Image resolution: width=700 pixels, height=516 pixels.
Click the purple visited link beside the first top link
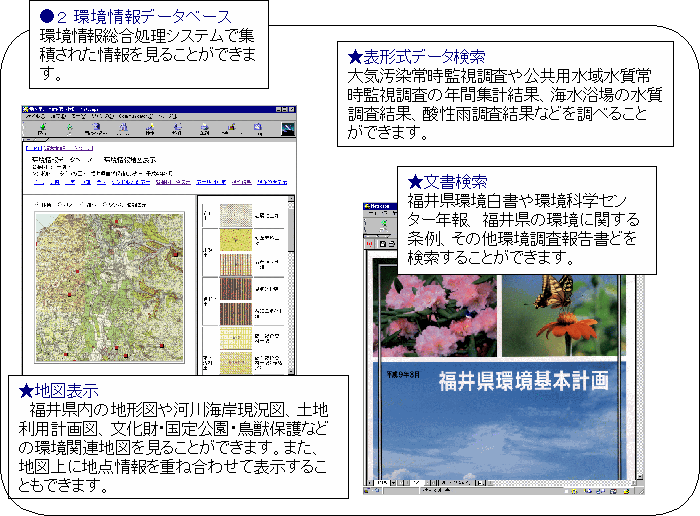point(69,148)
